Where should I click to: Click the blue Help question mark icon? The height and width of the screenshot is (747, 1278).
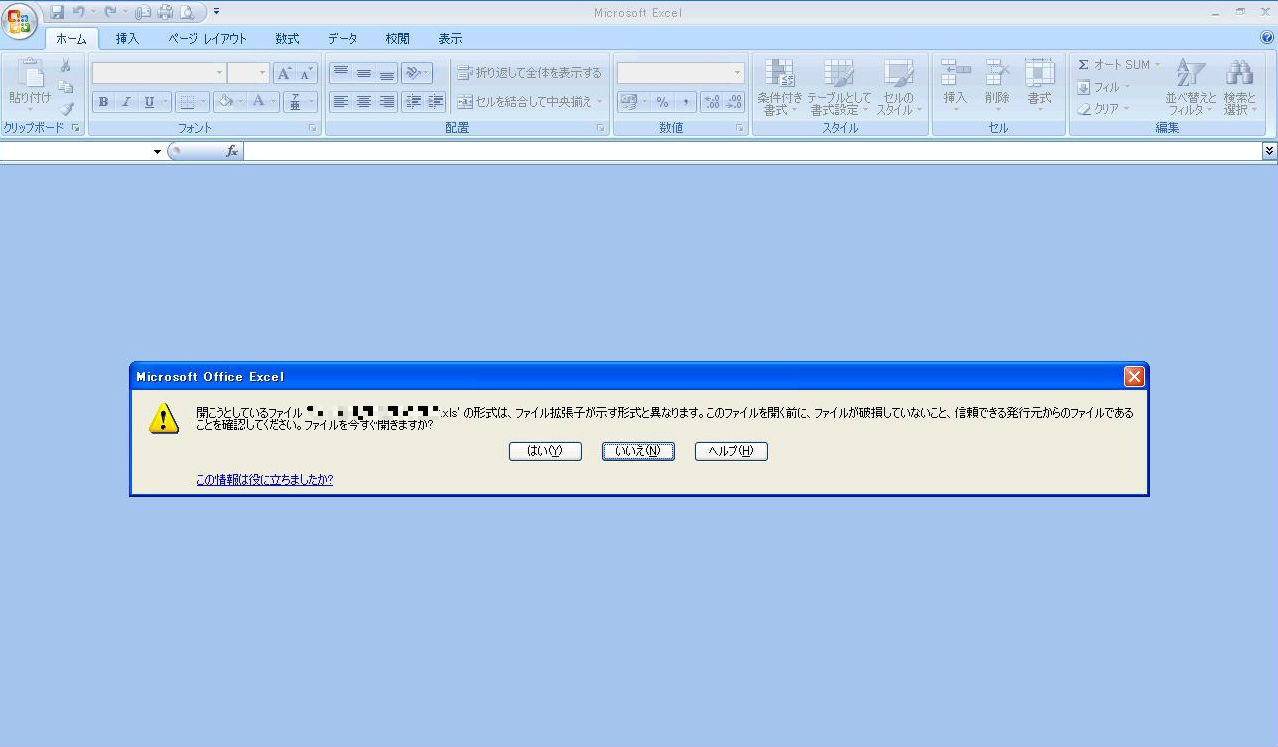(x=1267, y=38)
